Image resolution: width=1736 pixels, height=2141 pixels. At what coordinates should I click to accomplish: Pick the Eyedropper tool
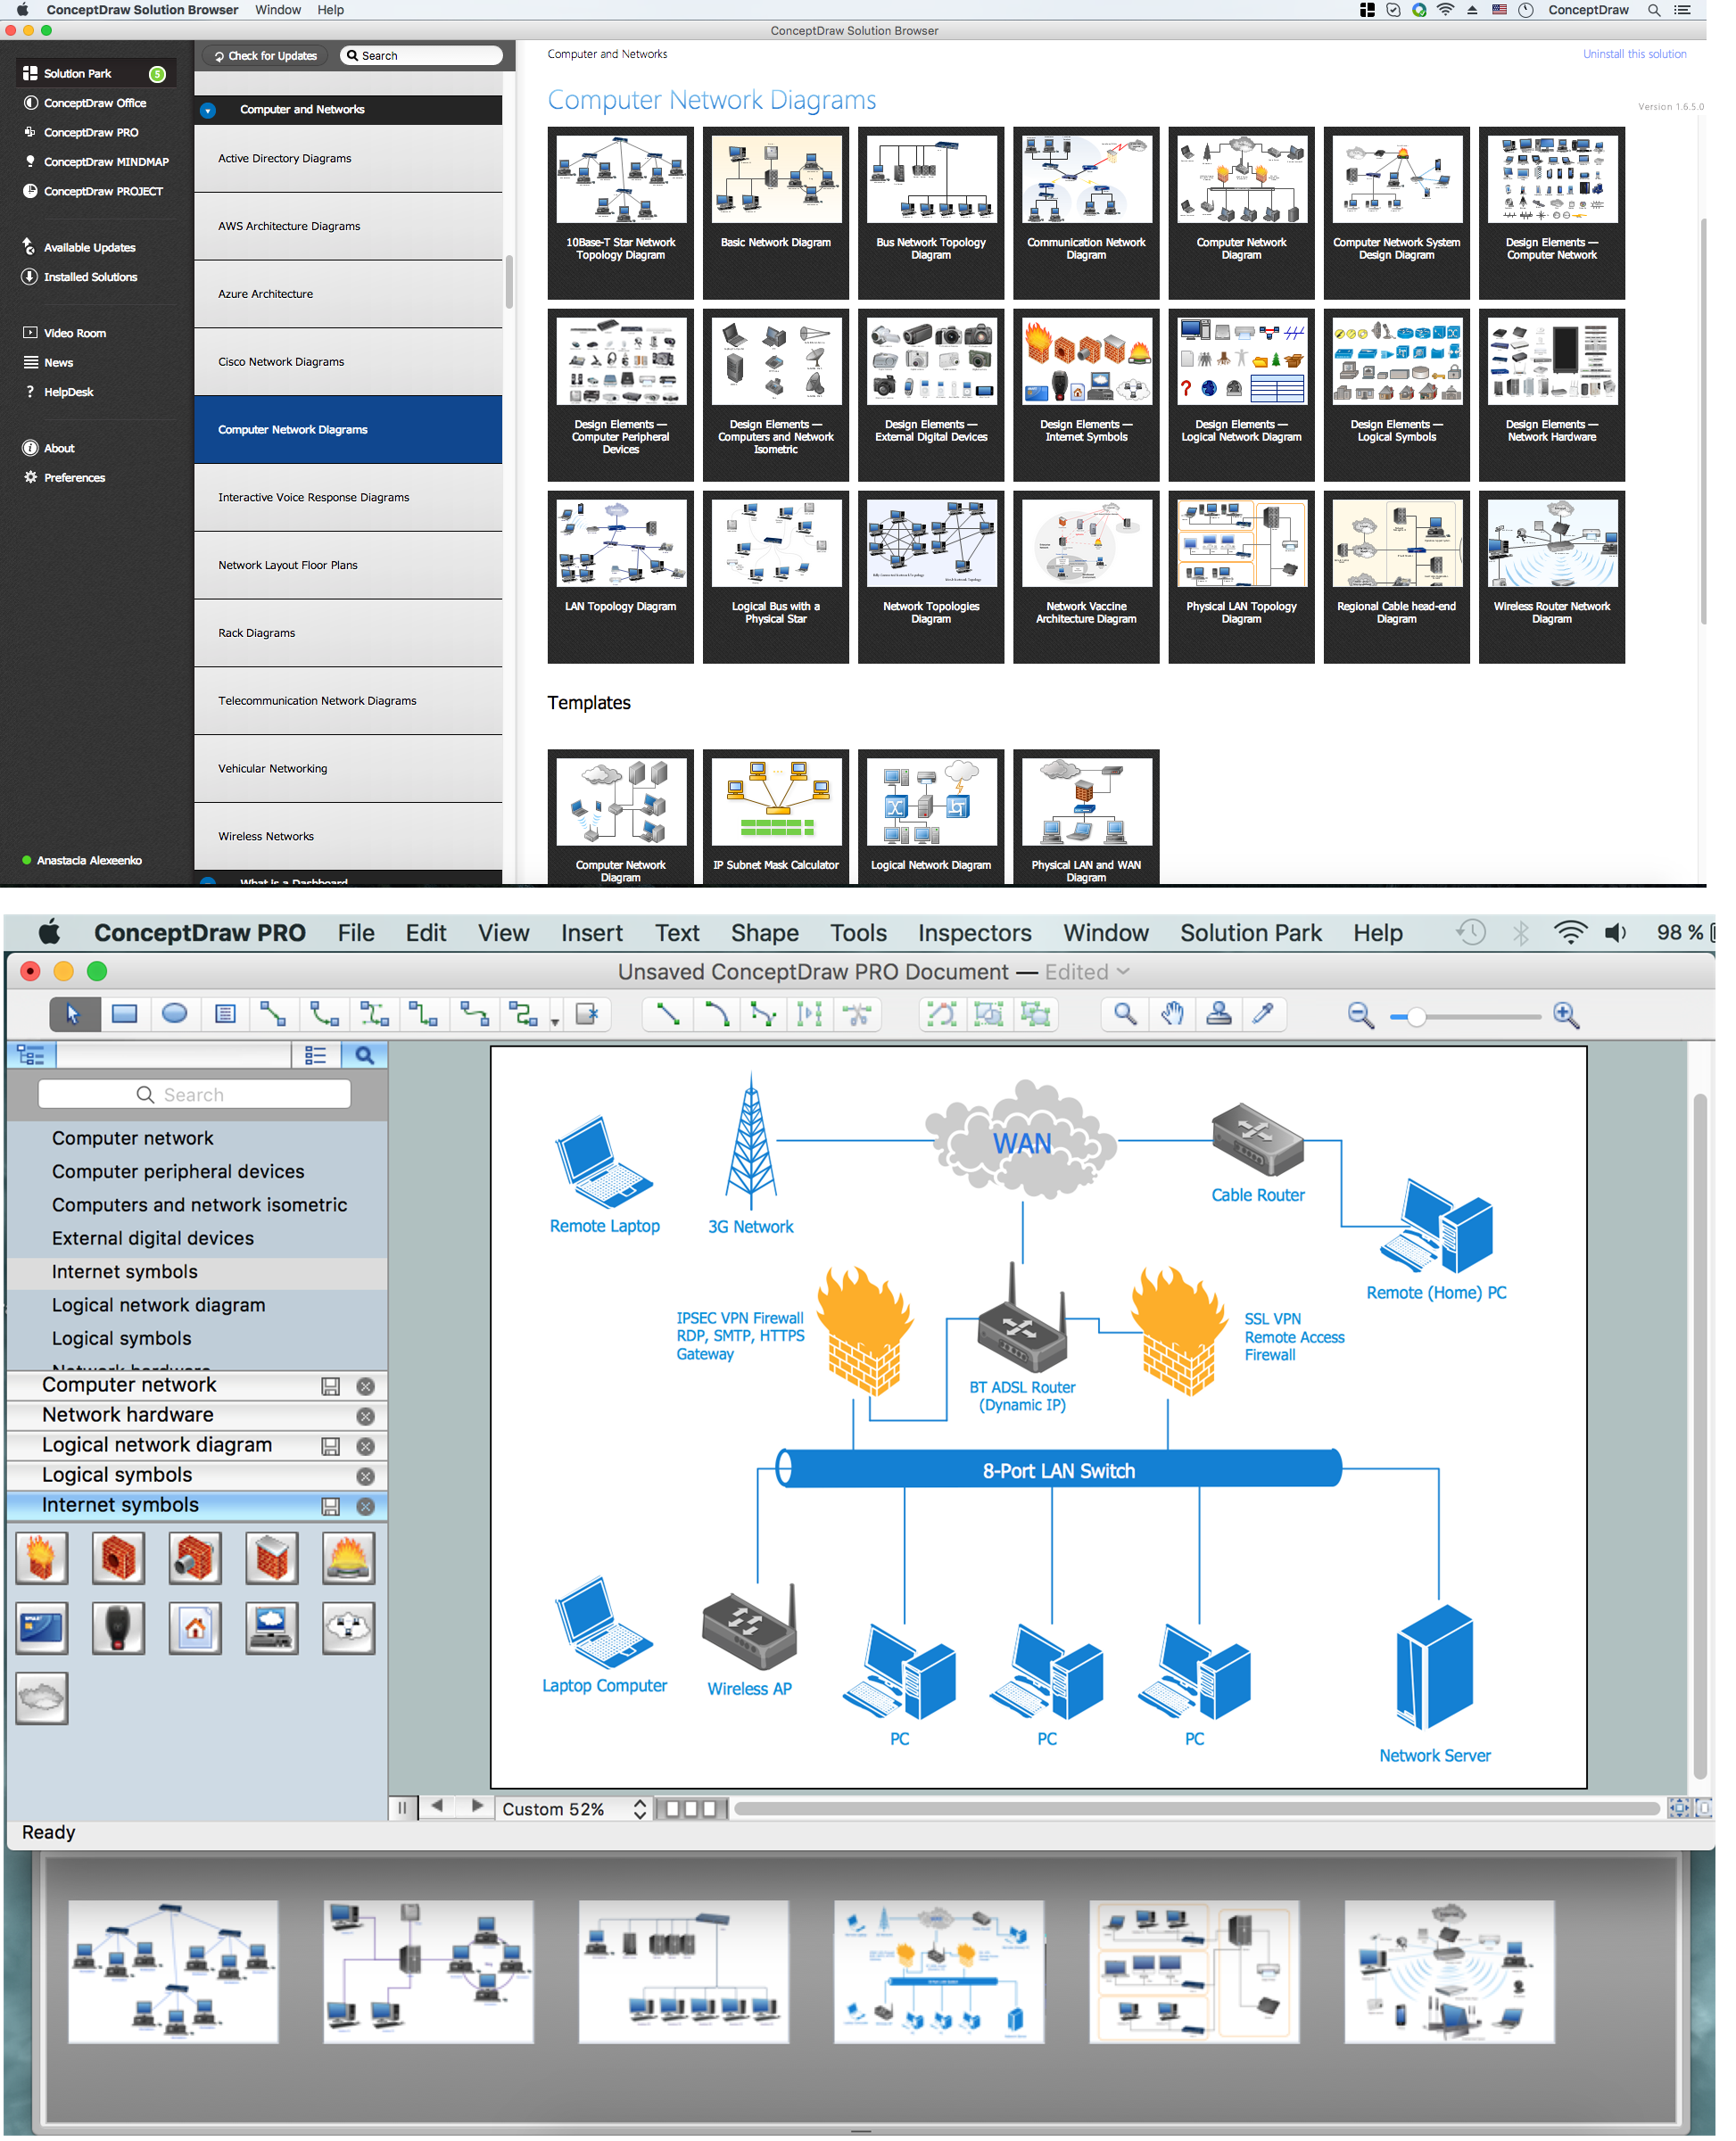click(x=1263, y=1014)
